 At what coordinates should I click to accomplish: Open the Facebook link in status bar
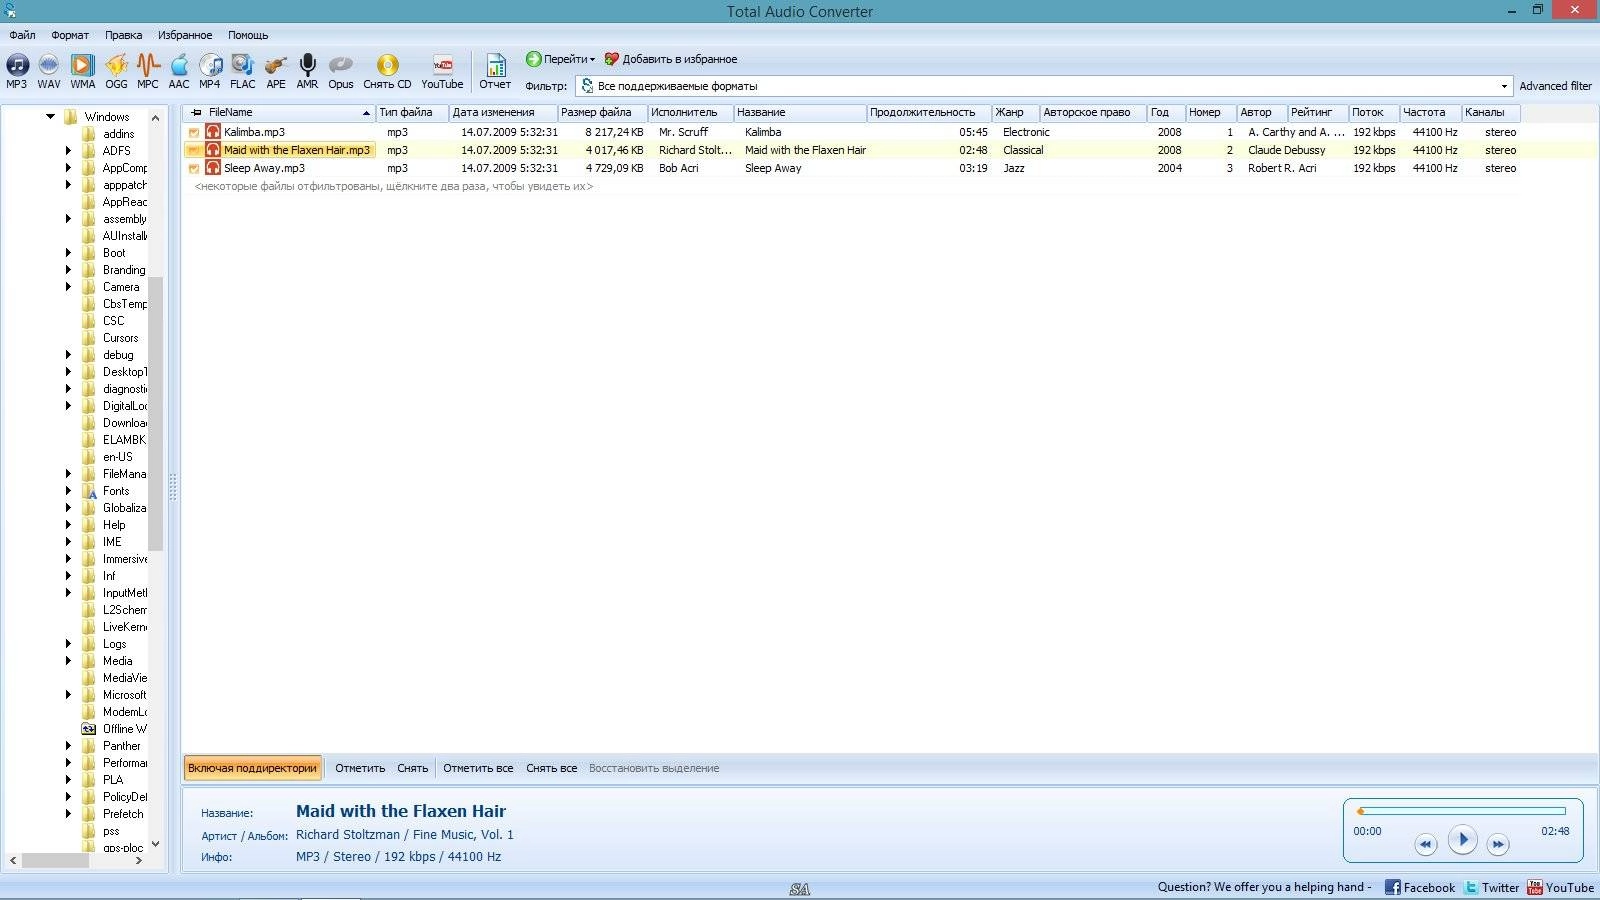click(x=1420, y=887)
